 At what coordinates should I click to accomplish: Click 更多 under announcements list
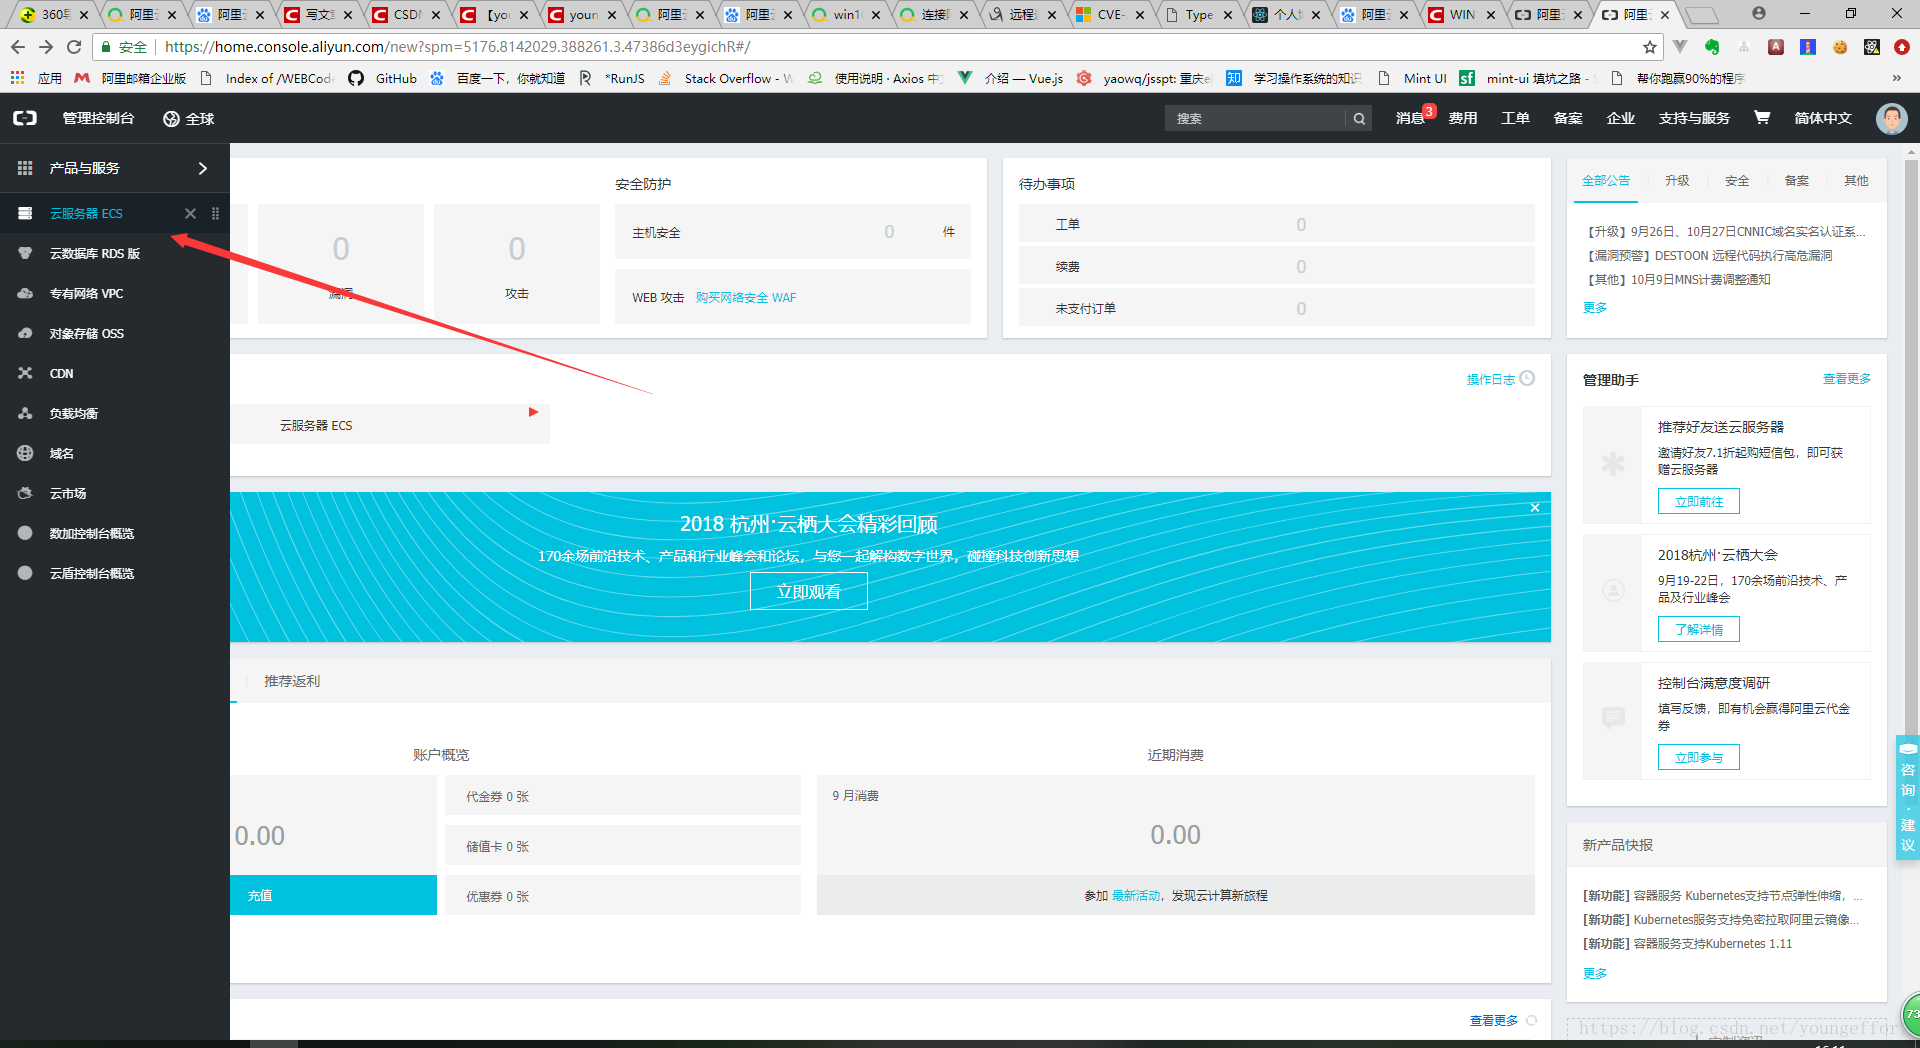(1595, 308)
